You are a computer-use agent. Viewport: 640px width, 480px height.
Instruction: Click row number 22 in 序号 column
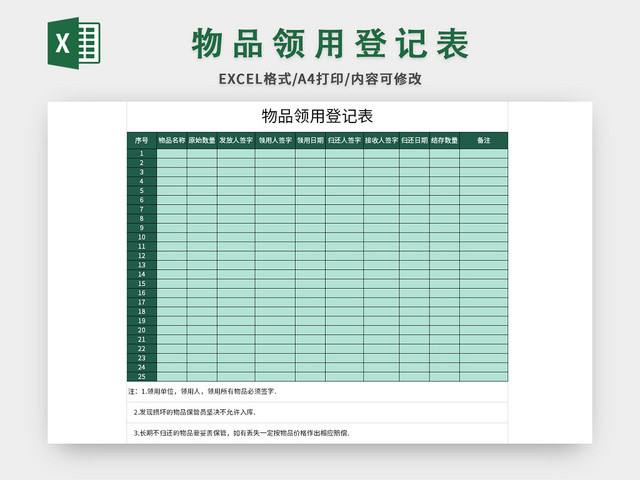[x=142, y=349]
